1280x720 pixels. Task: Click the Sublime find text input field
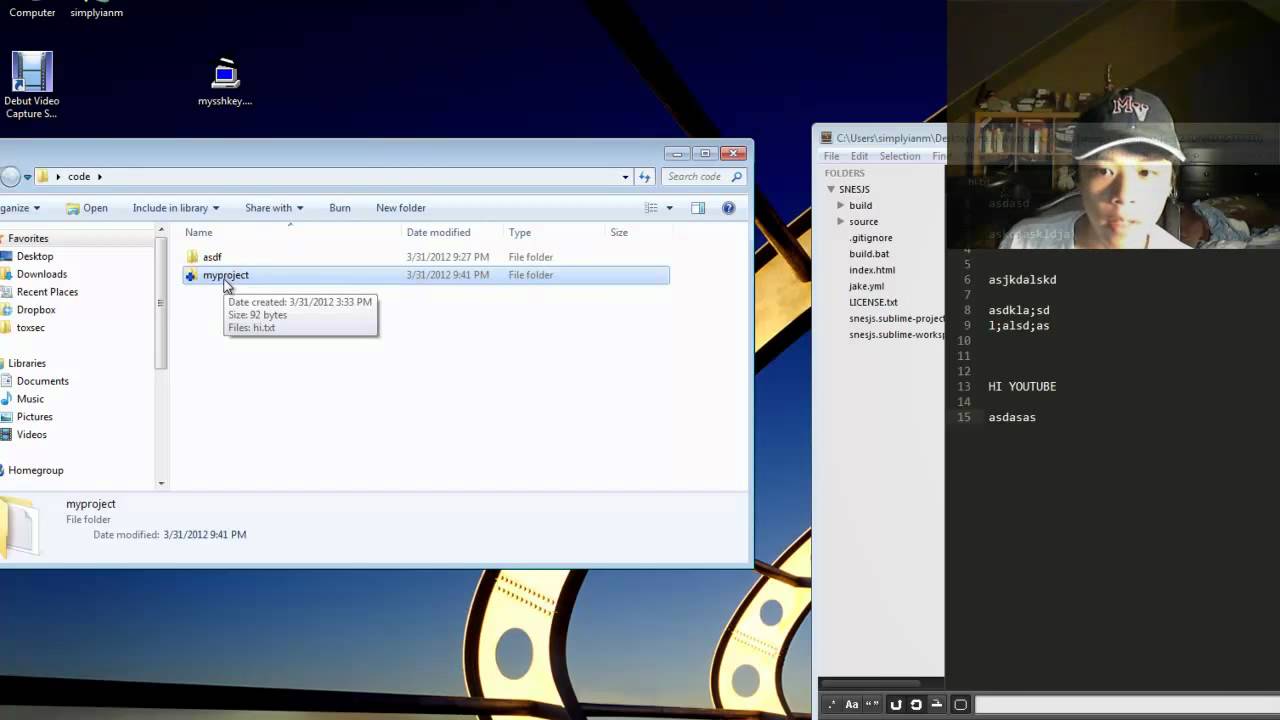tap(1127, 705)
